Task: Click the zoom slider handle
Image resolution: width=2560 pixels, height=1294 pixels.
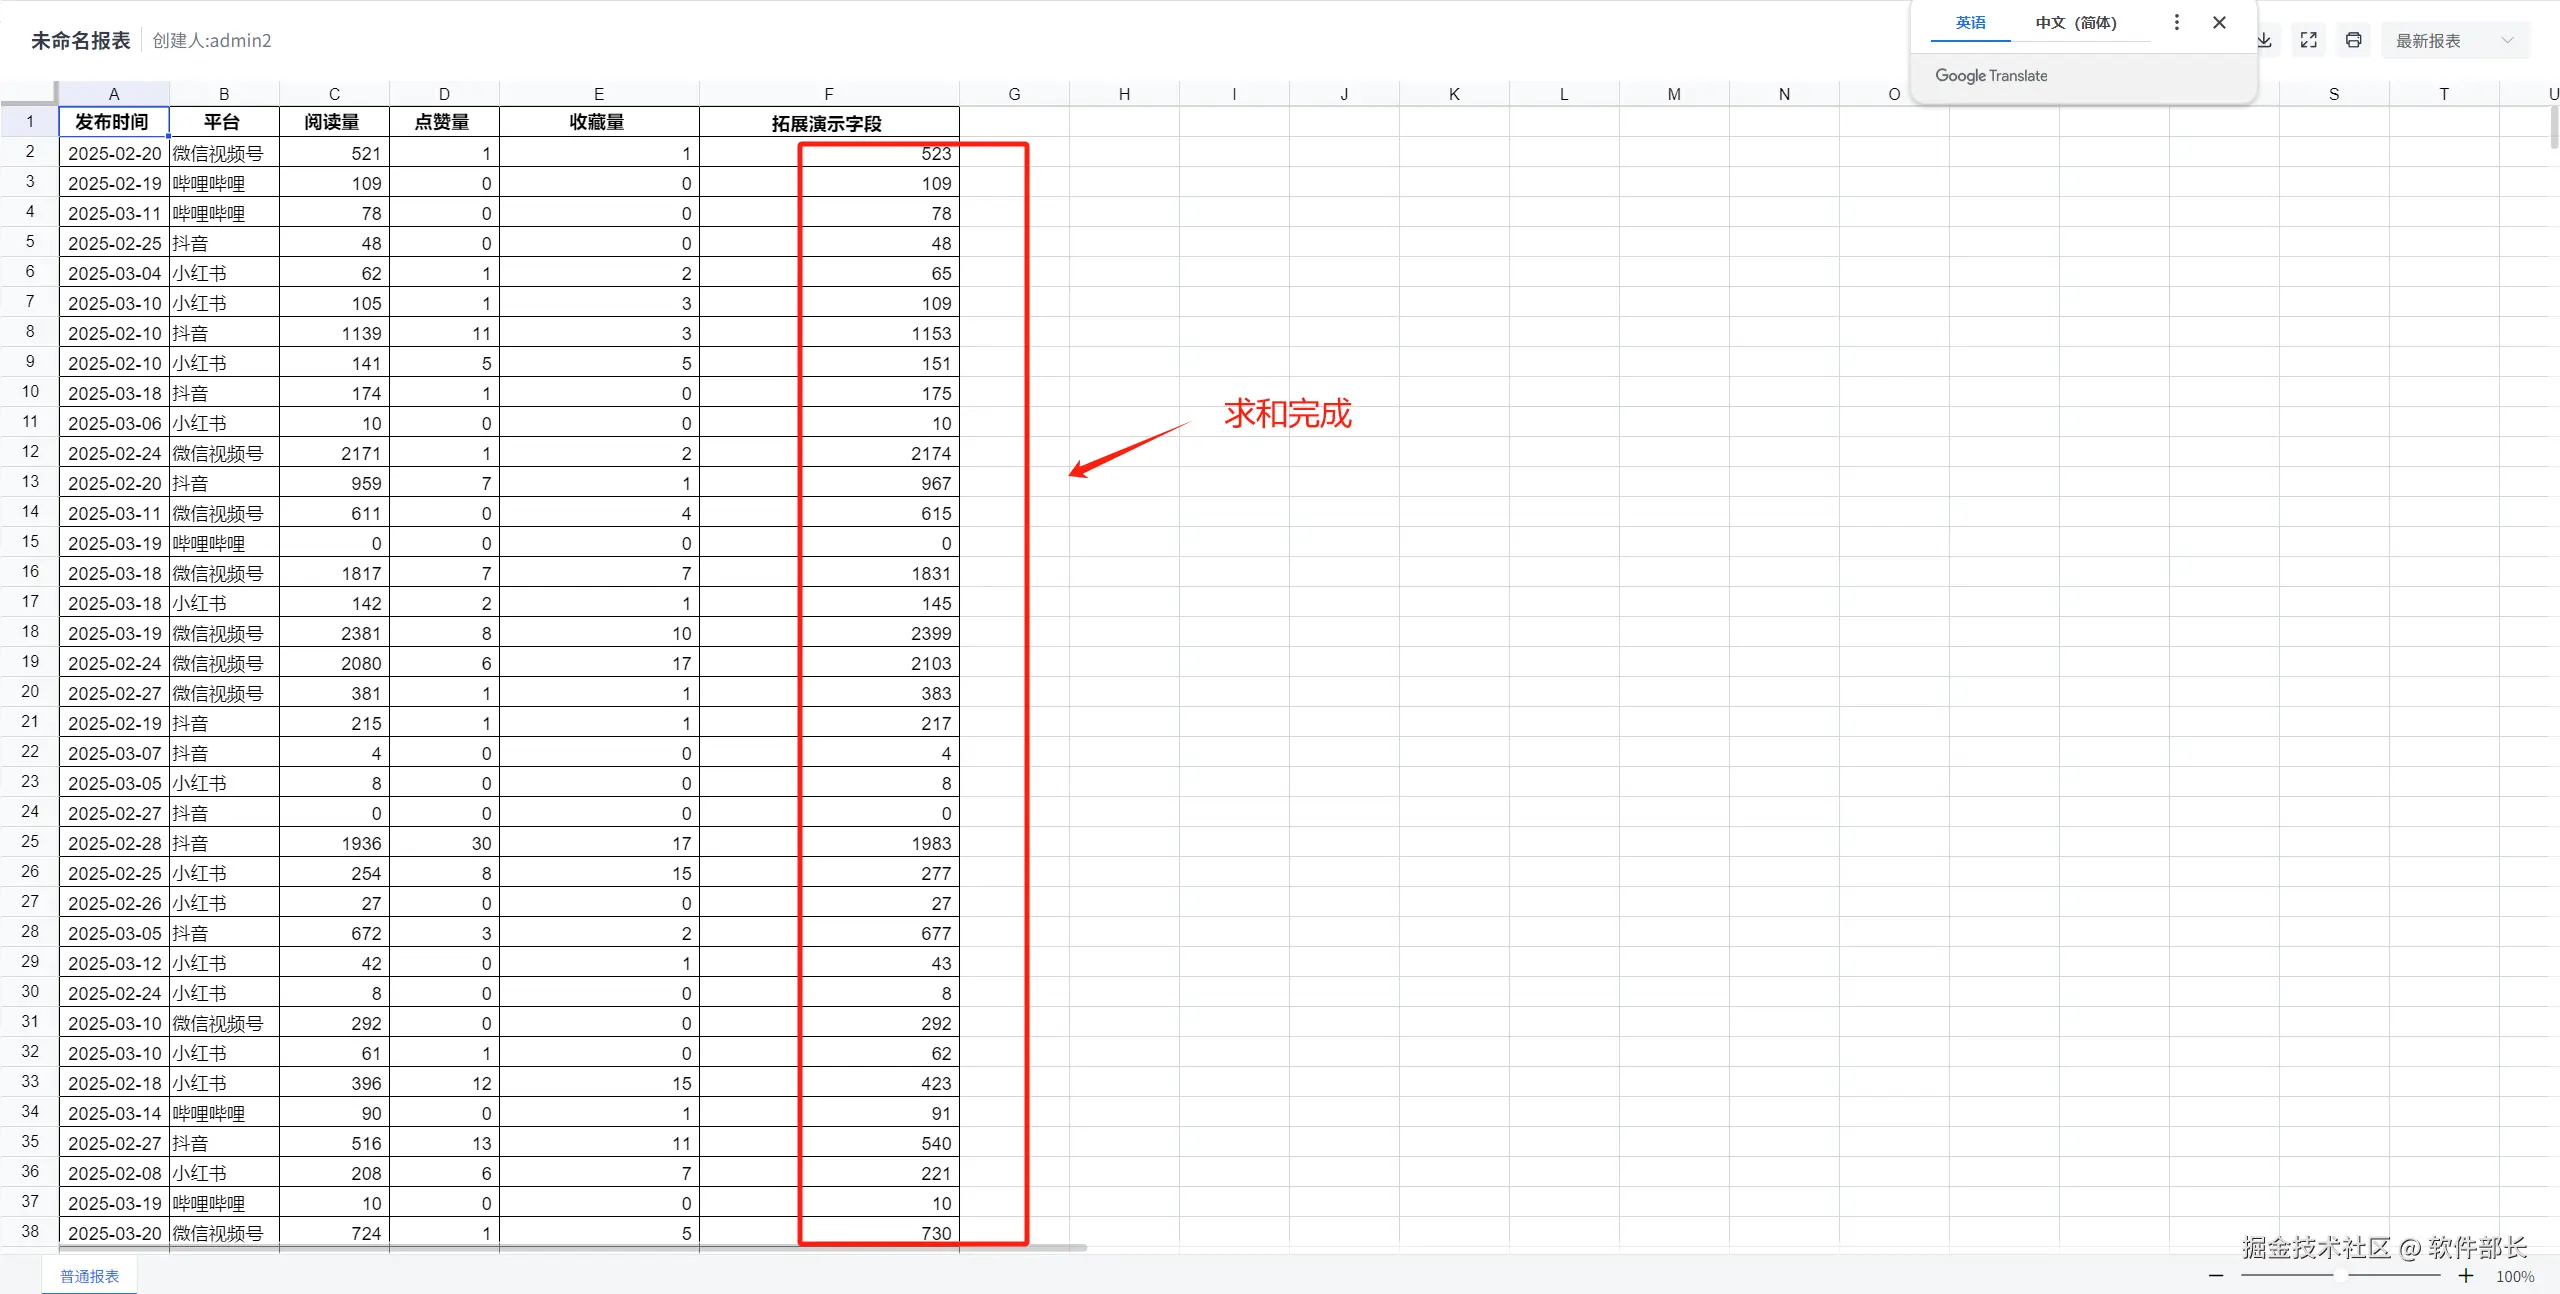Action: coord(2341,1275)
